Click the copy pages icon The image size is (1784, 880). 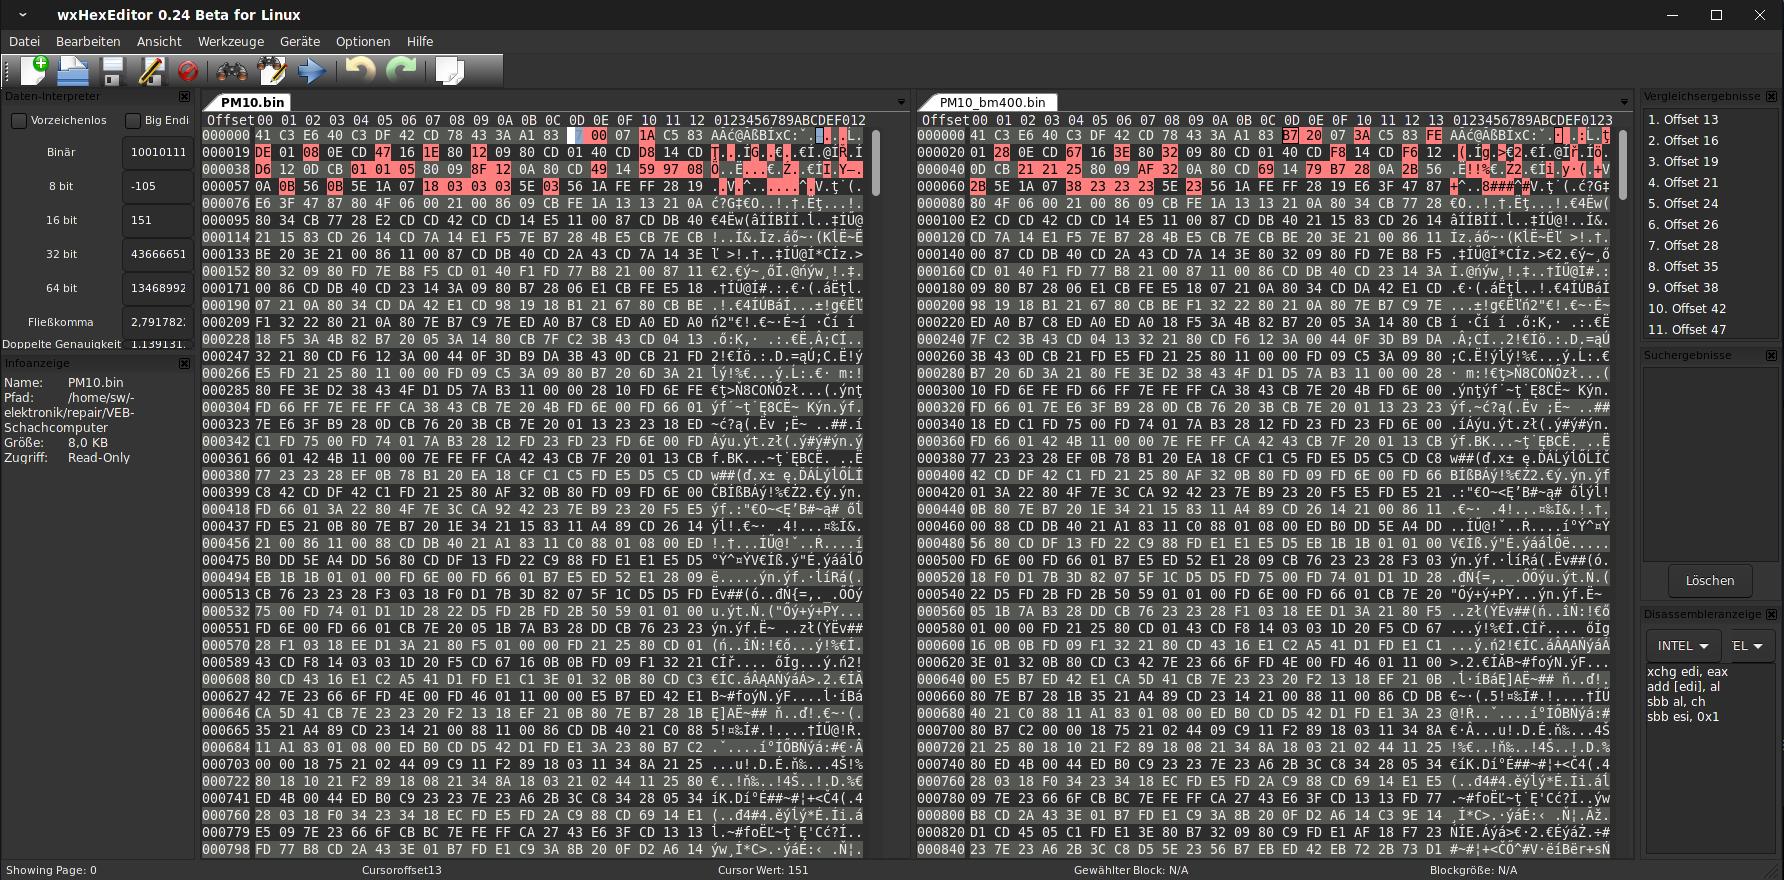tap(450, 71)
